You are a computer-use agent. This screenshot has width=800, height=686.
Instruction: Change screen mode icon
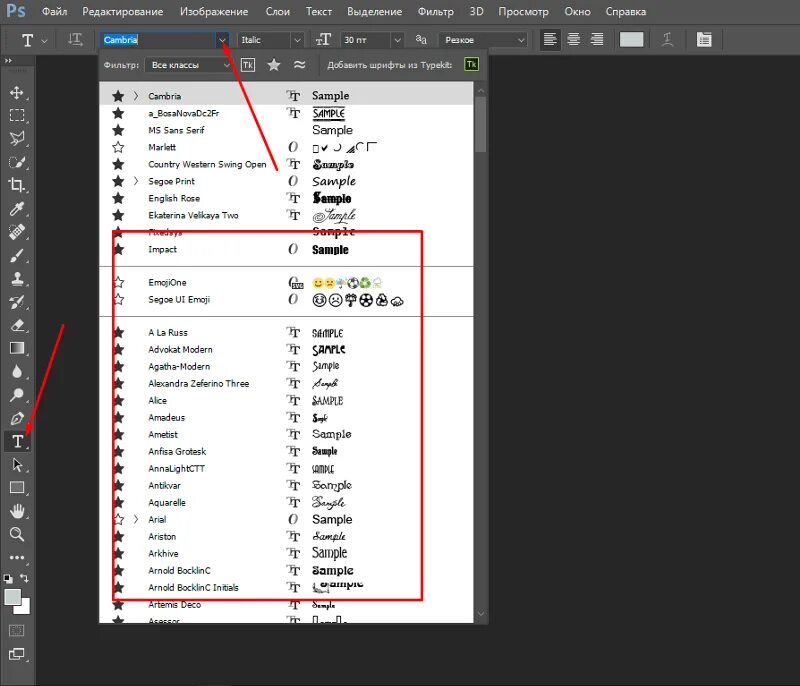click(17, 654)
